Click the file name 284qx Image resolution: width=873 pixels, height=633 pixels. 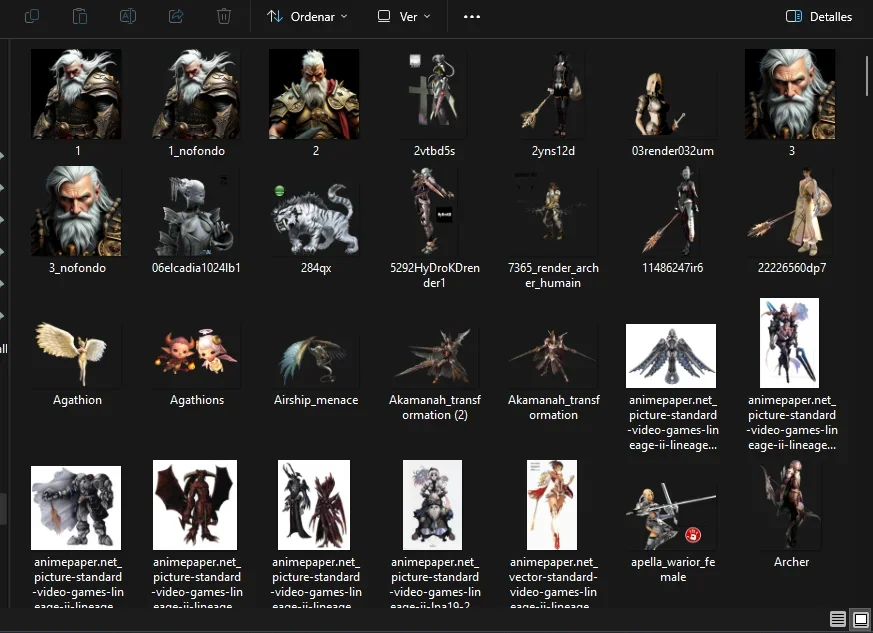coord(316,268)
